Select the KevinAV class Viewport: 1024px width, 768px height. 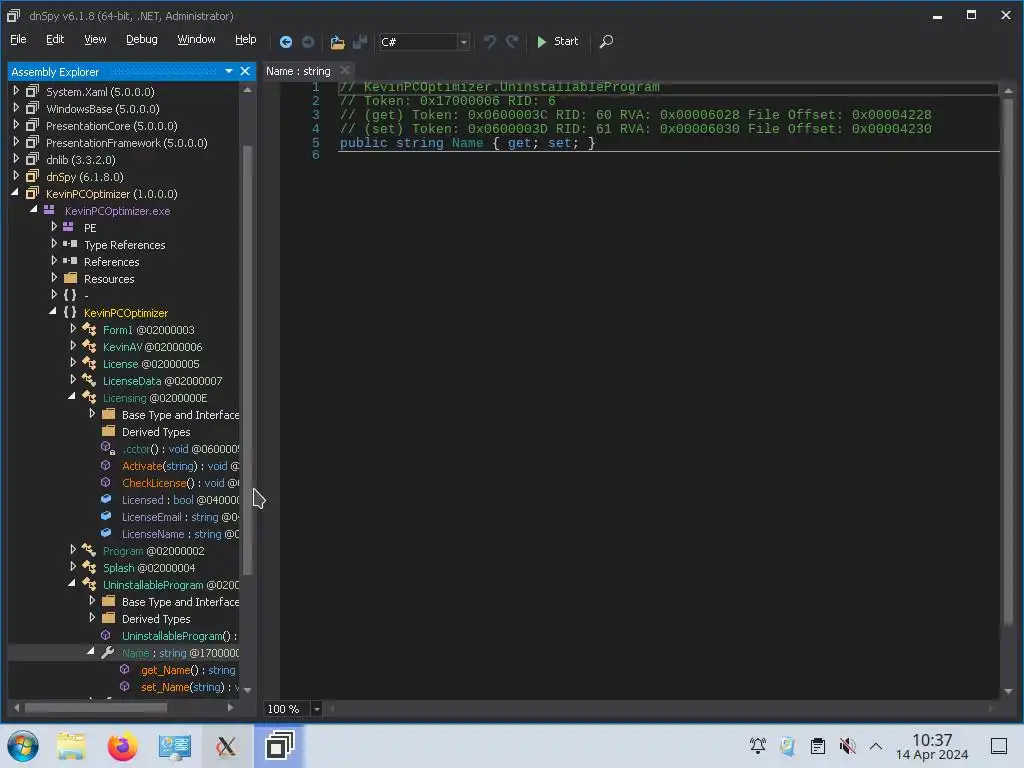[152, 347]
